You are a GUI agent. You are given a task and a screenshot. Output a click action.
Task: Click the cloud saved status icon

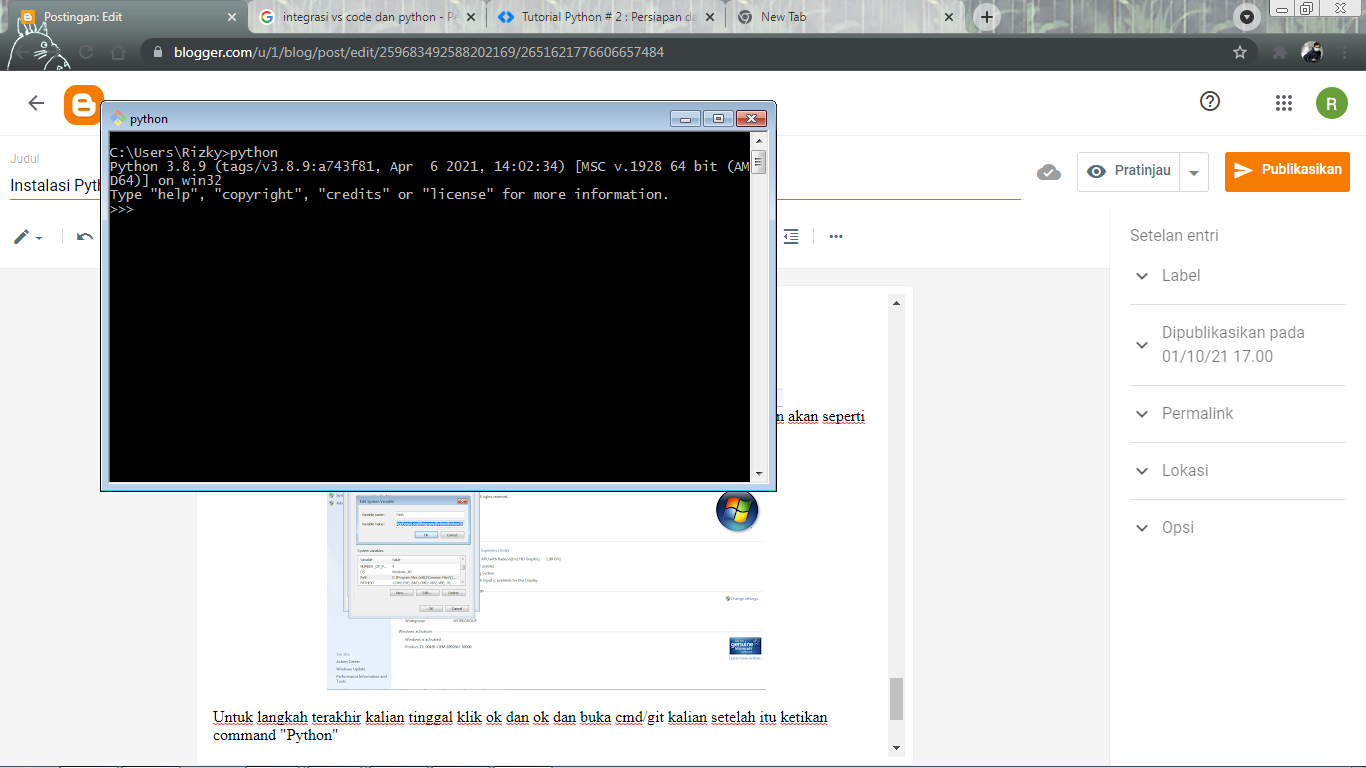(x=1048, y=172)
